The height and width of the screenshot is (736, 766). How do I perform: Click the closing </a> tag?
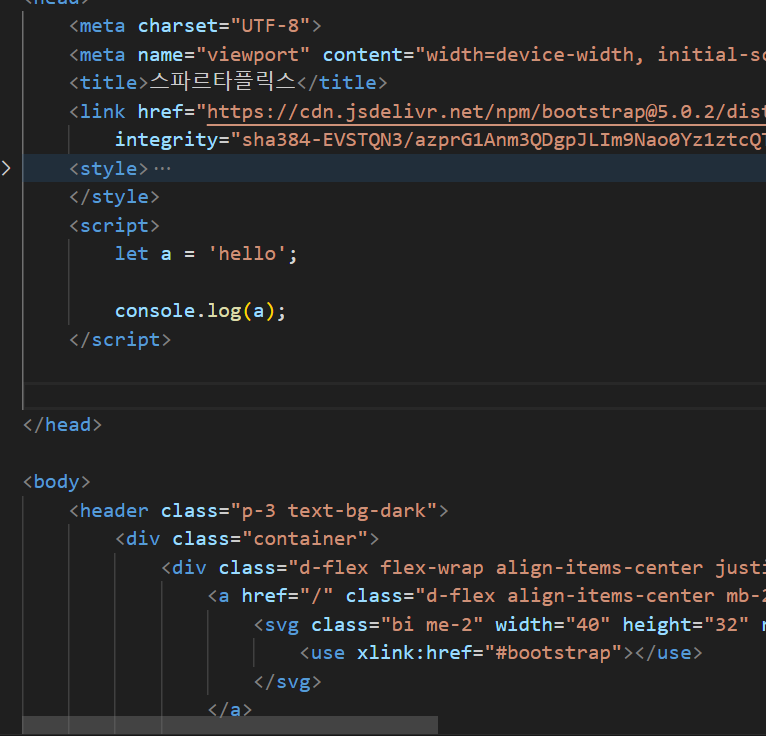230,709
